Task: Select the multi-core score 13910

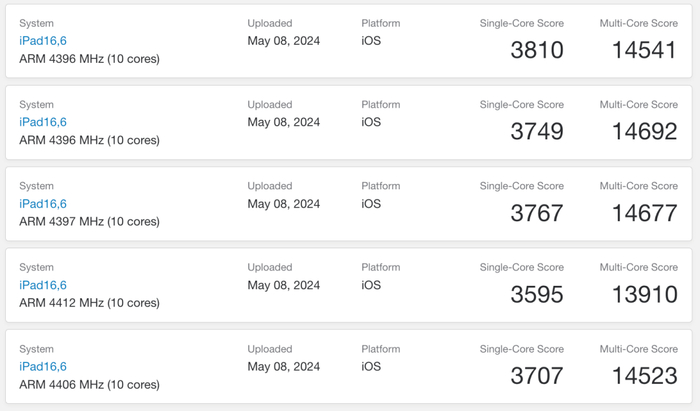Action: 643,295
